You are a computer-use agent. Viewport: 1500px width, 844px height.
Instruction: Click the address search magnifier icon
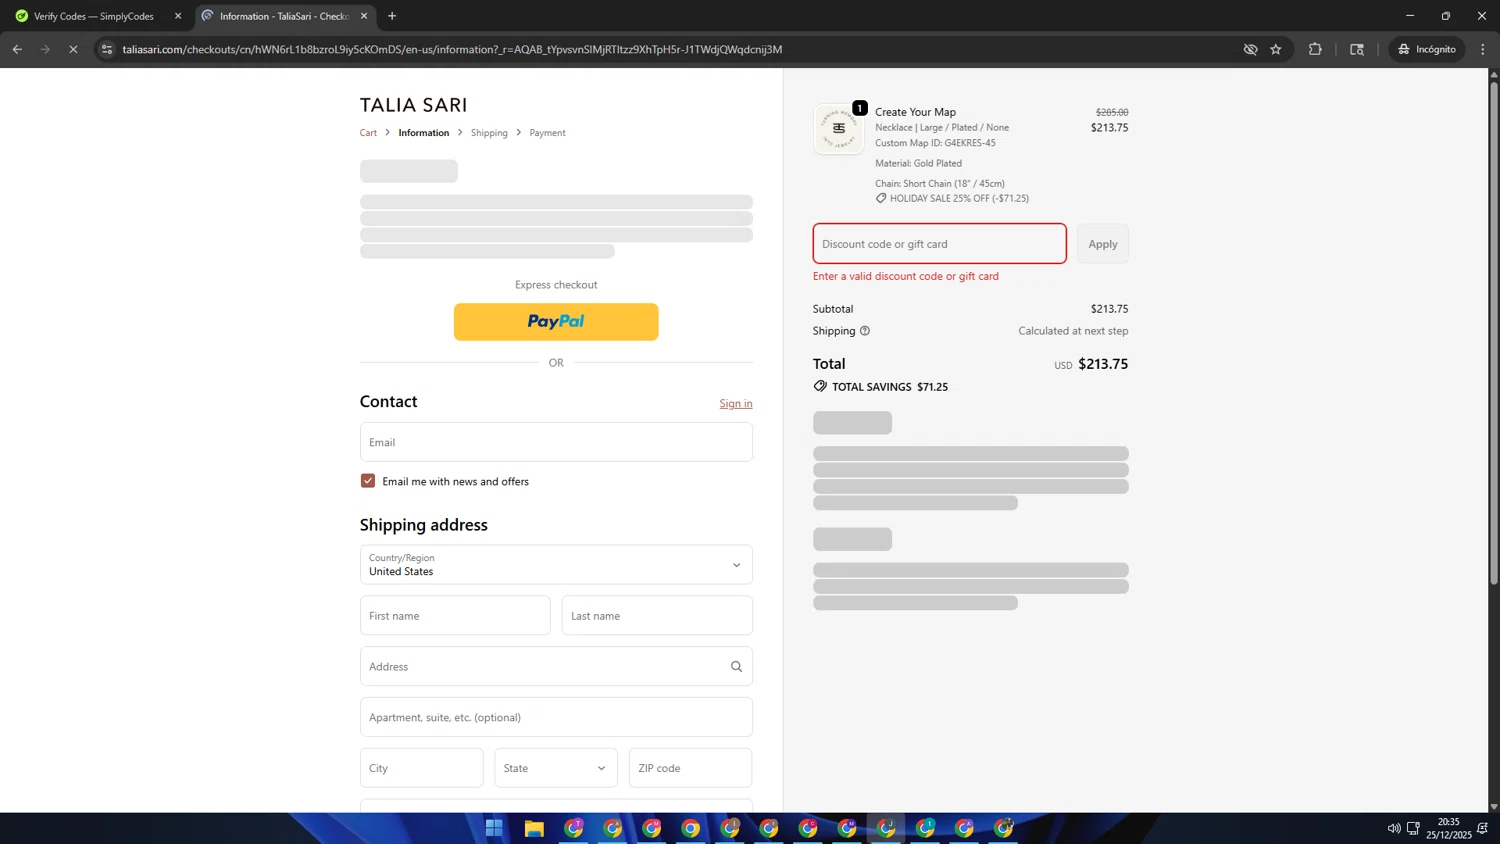click(x=736, y=667)
